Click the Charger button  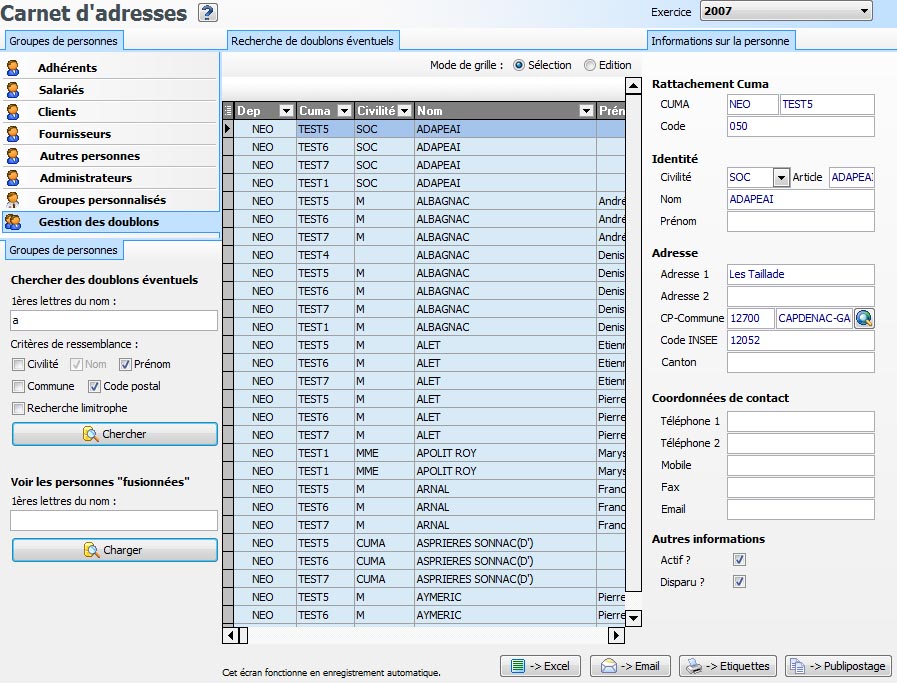[x=114, y=550]
